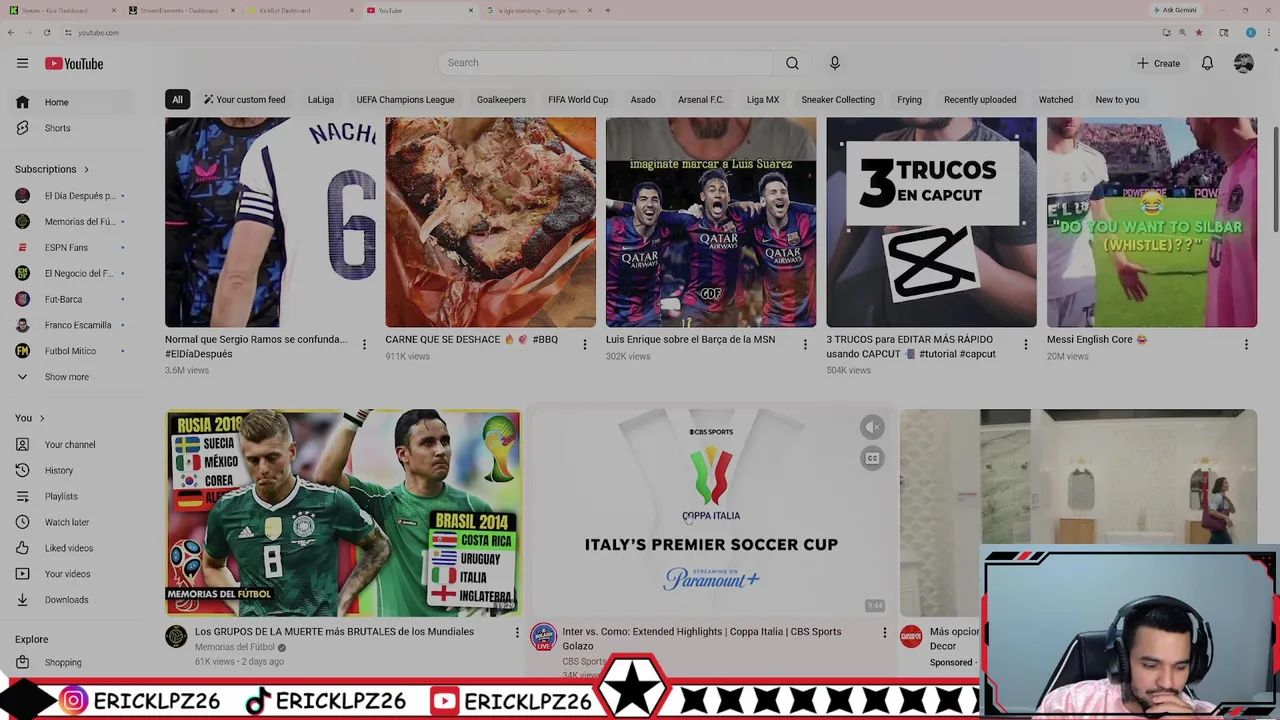Open the notifications bell
The width and height of the screenshot is (1280, 720).
1207,63
